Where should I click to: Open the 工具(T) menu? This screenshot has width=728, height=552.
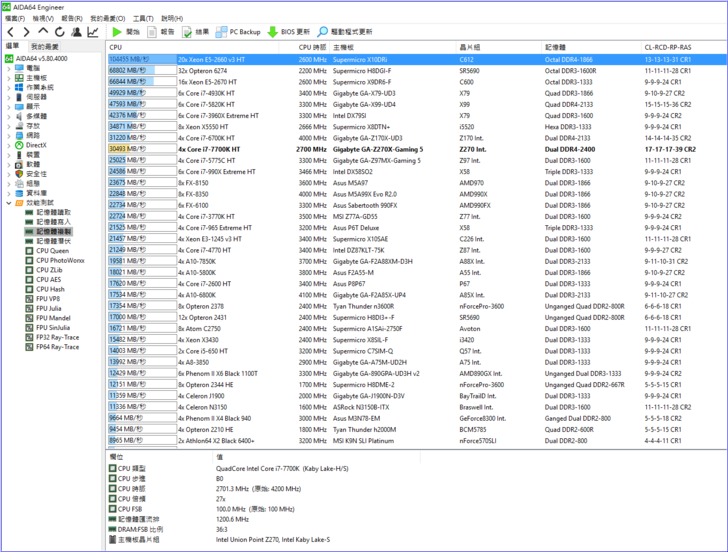point(143,18)
